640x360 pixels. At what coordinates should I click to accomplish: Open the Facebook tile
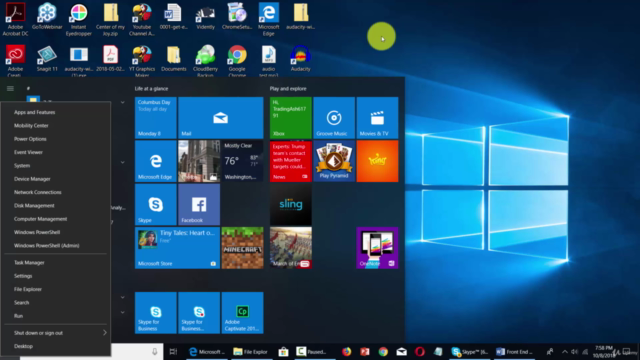click(199, 204)
